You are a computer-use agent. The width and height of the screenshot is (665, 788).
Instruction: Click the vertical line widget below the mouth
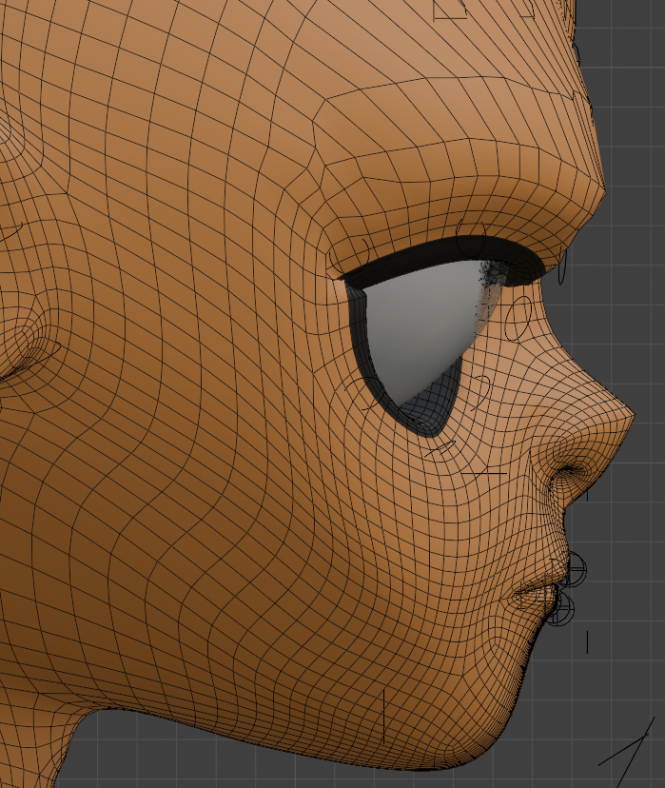[587, 642]
